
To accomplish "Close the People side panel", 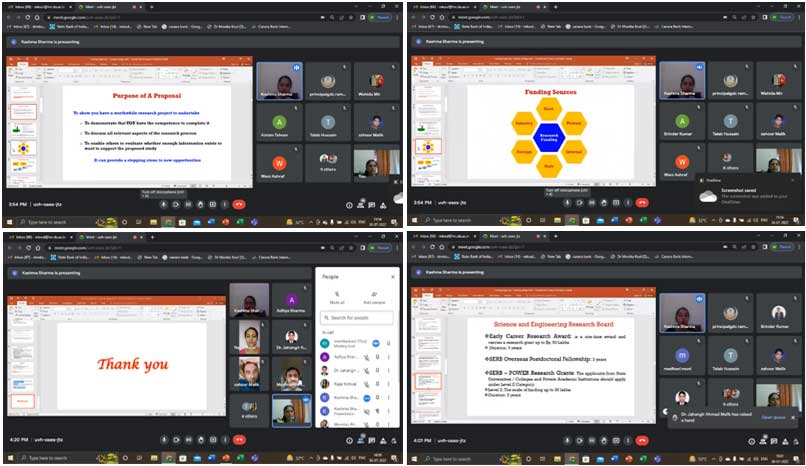I will coord(392,275).
